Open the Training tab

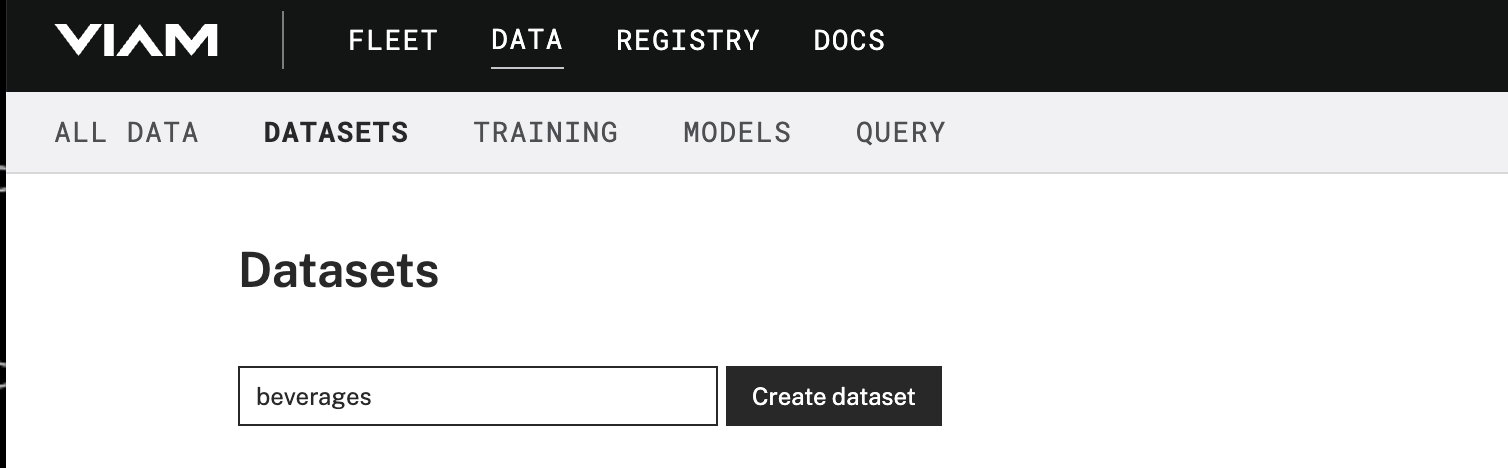(546, 133)
